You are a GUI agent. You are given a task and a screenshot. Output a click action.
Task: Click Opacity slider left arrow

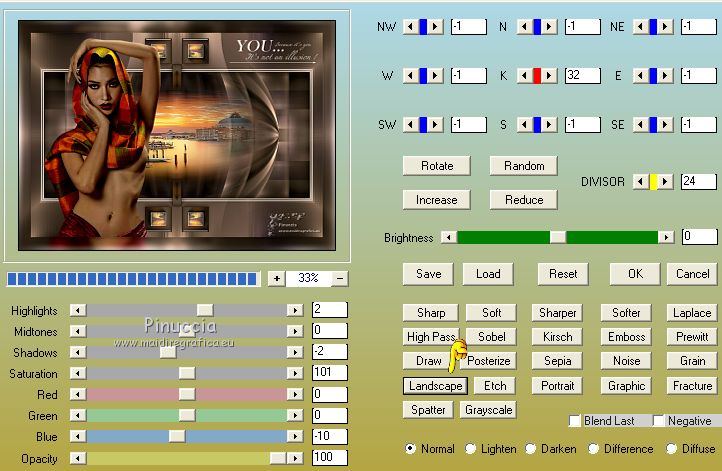[78, 458]
